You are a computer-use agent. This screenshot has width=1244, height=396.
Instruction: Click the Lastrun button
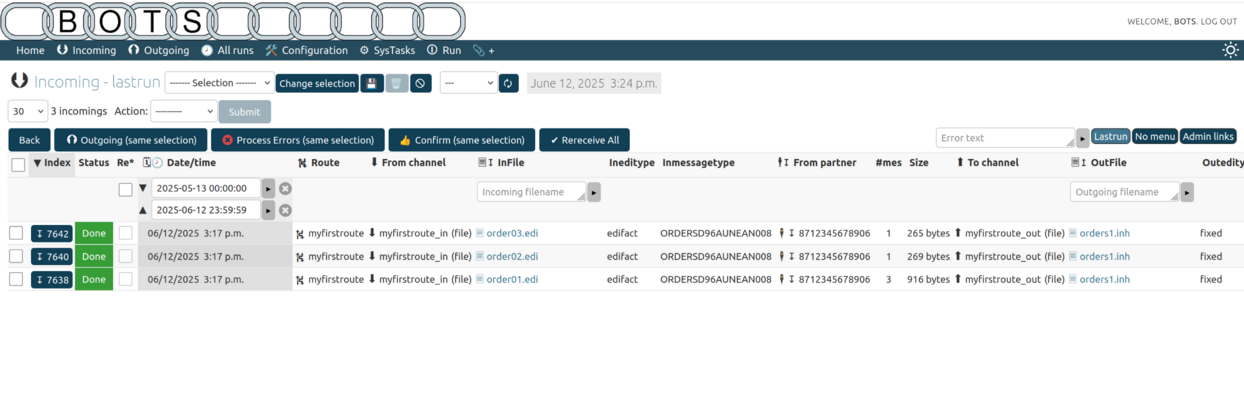(x=1110, y=136)
